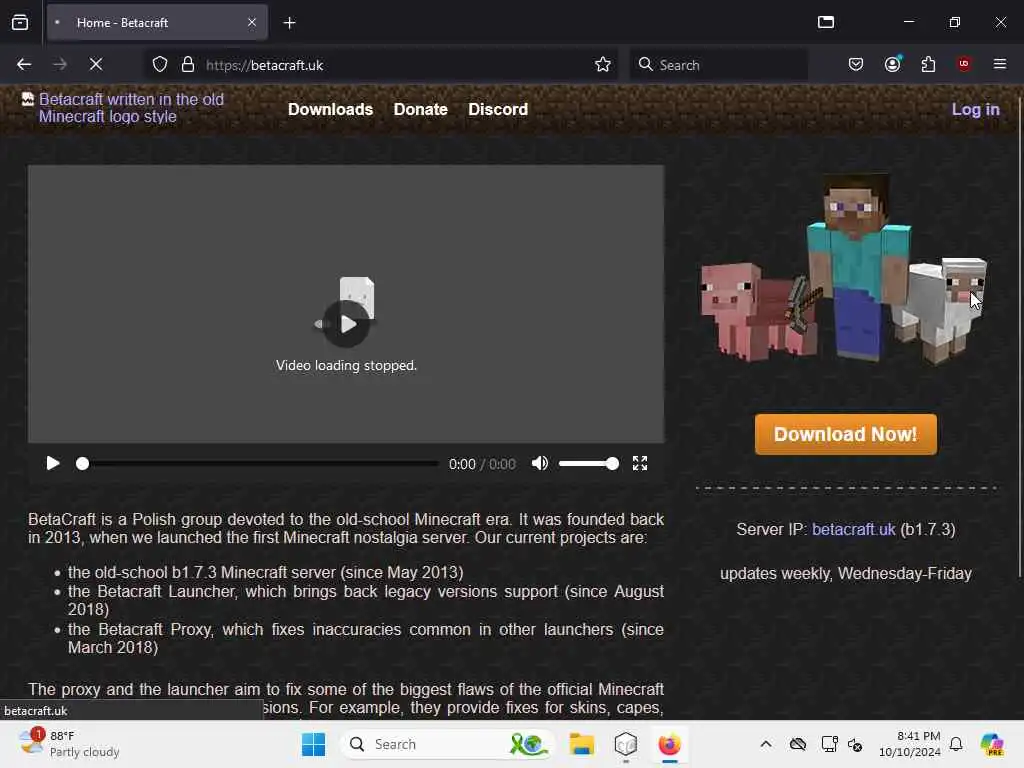Switch to Firefox on taskbar

coord(669,744)
